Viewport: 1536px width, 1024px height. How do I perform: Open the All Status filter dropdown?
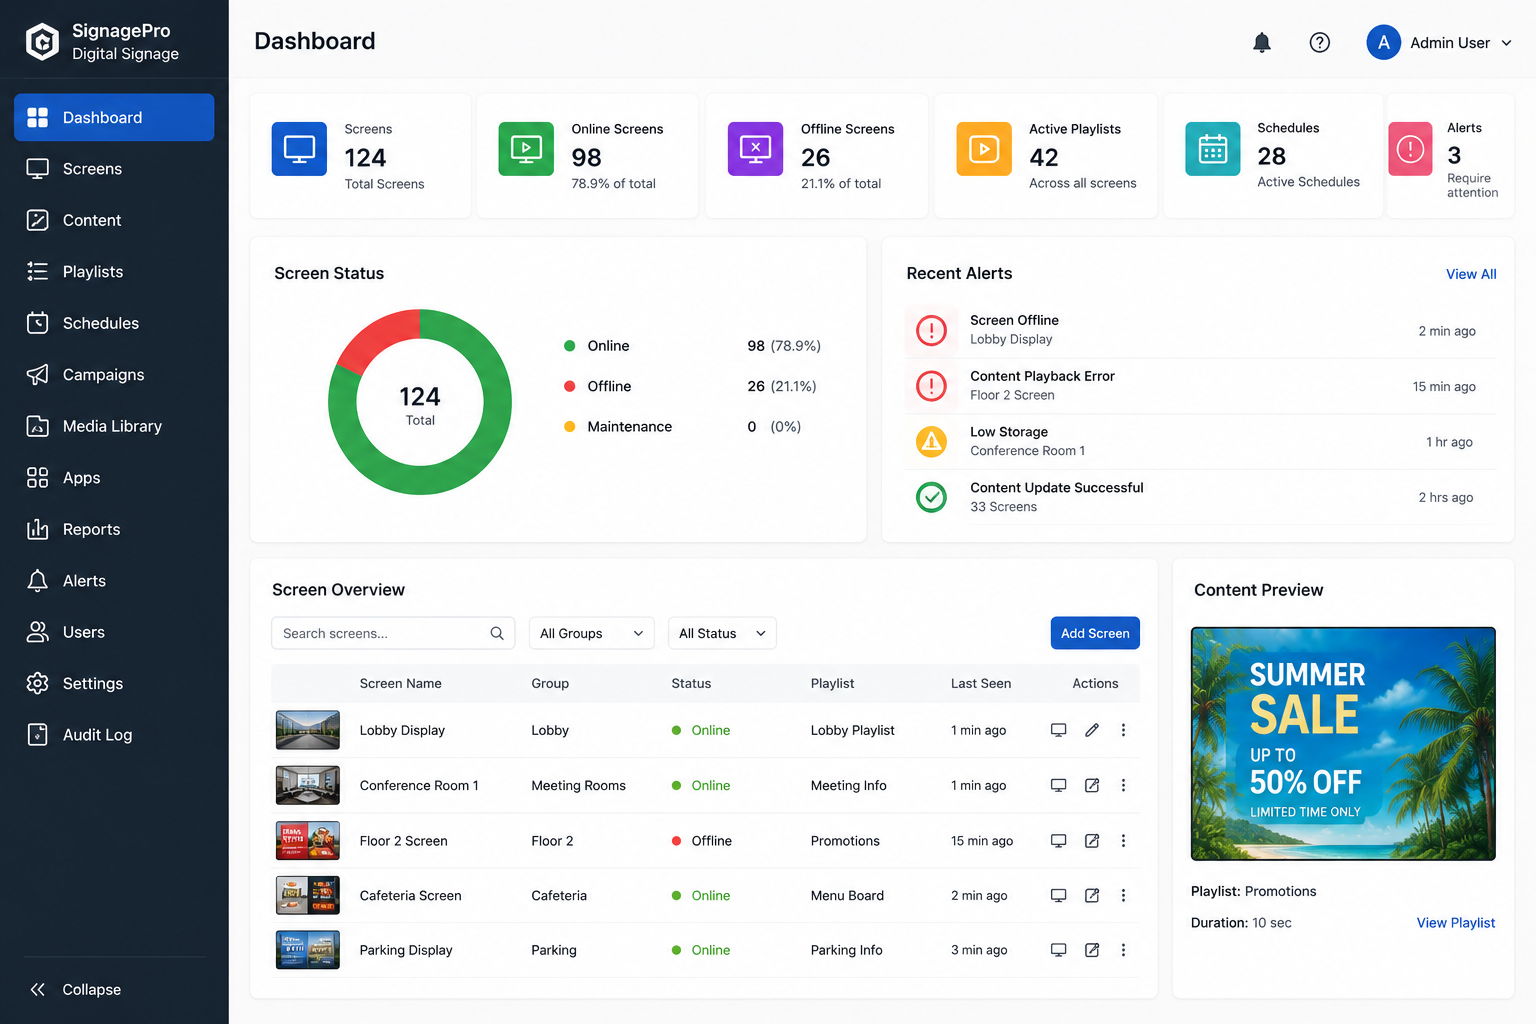click(x=722, y=633)
